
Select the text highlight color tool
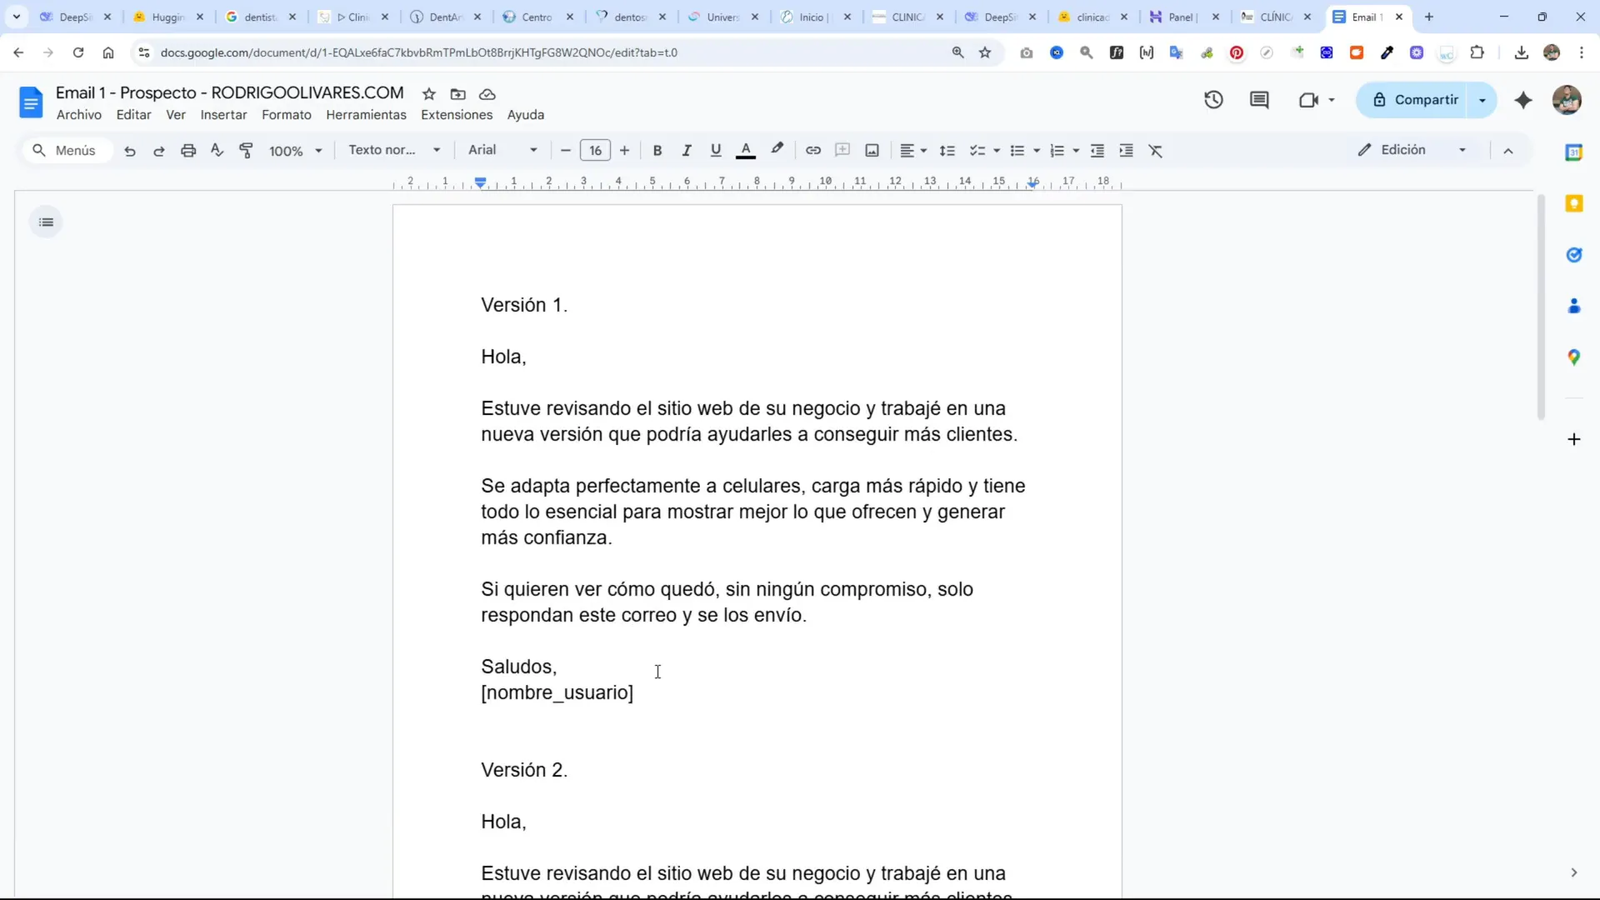[778, 150]
